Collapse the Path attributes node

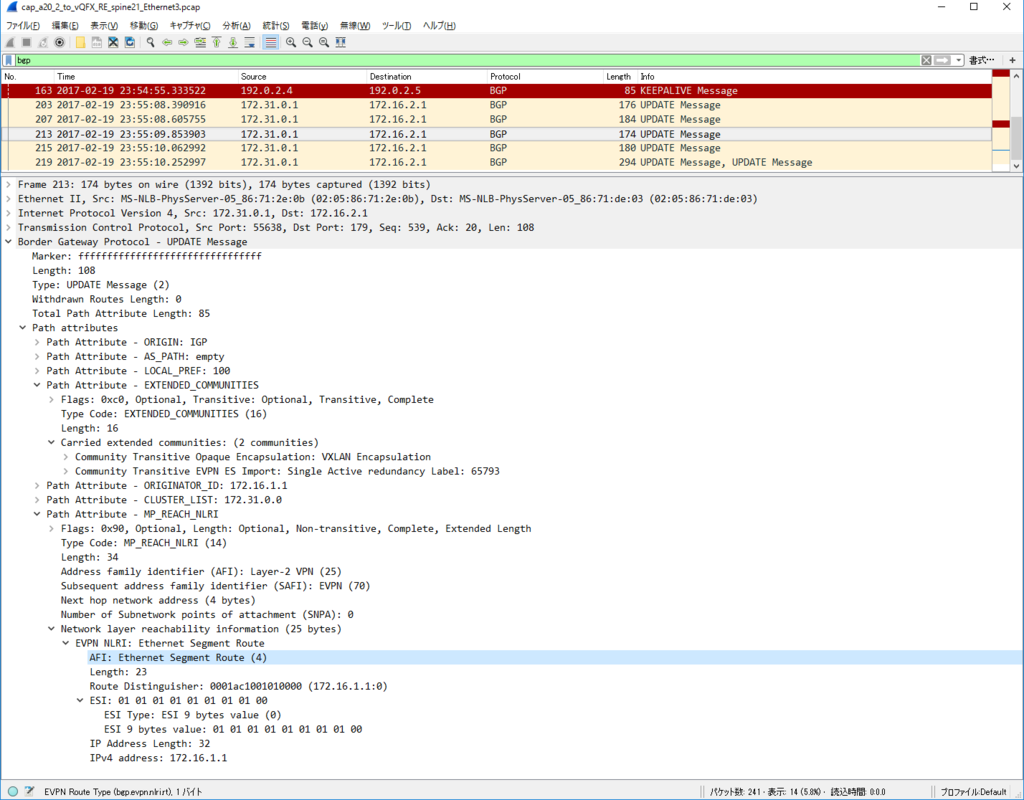[x=23, y=328]
